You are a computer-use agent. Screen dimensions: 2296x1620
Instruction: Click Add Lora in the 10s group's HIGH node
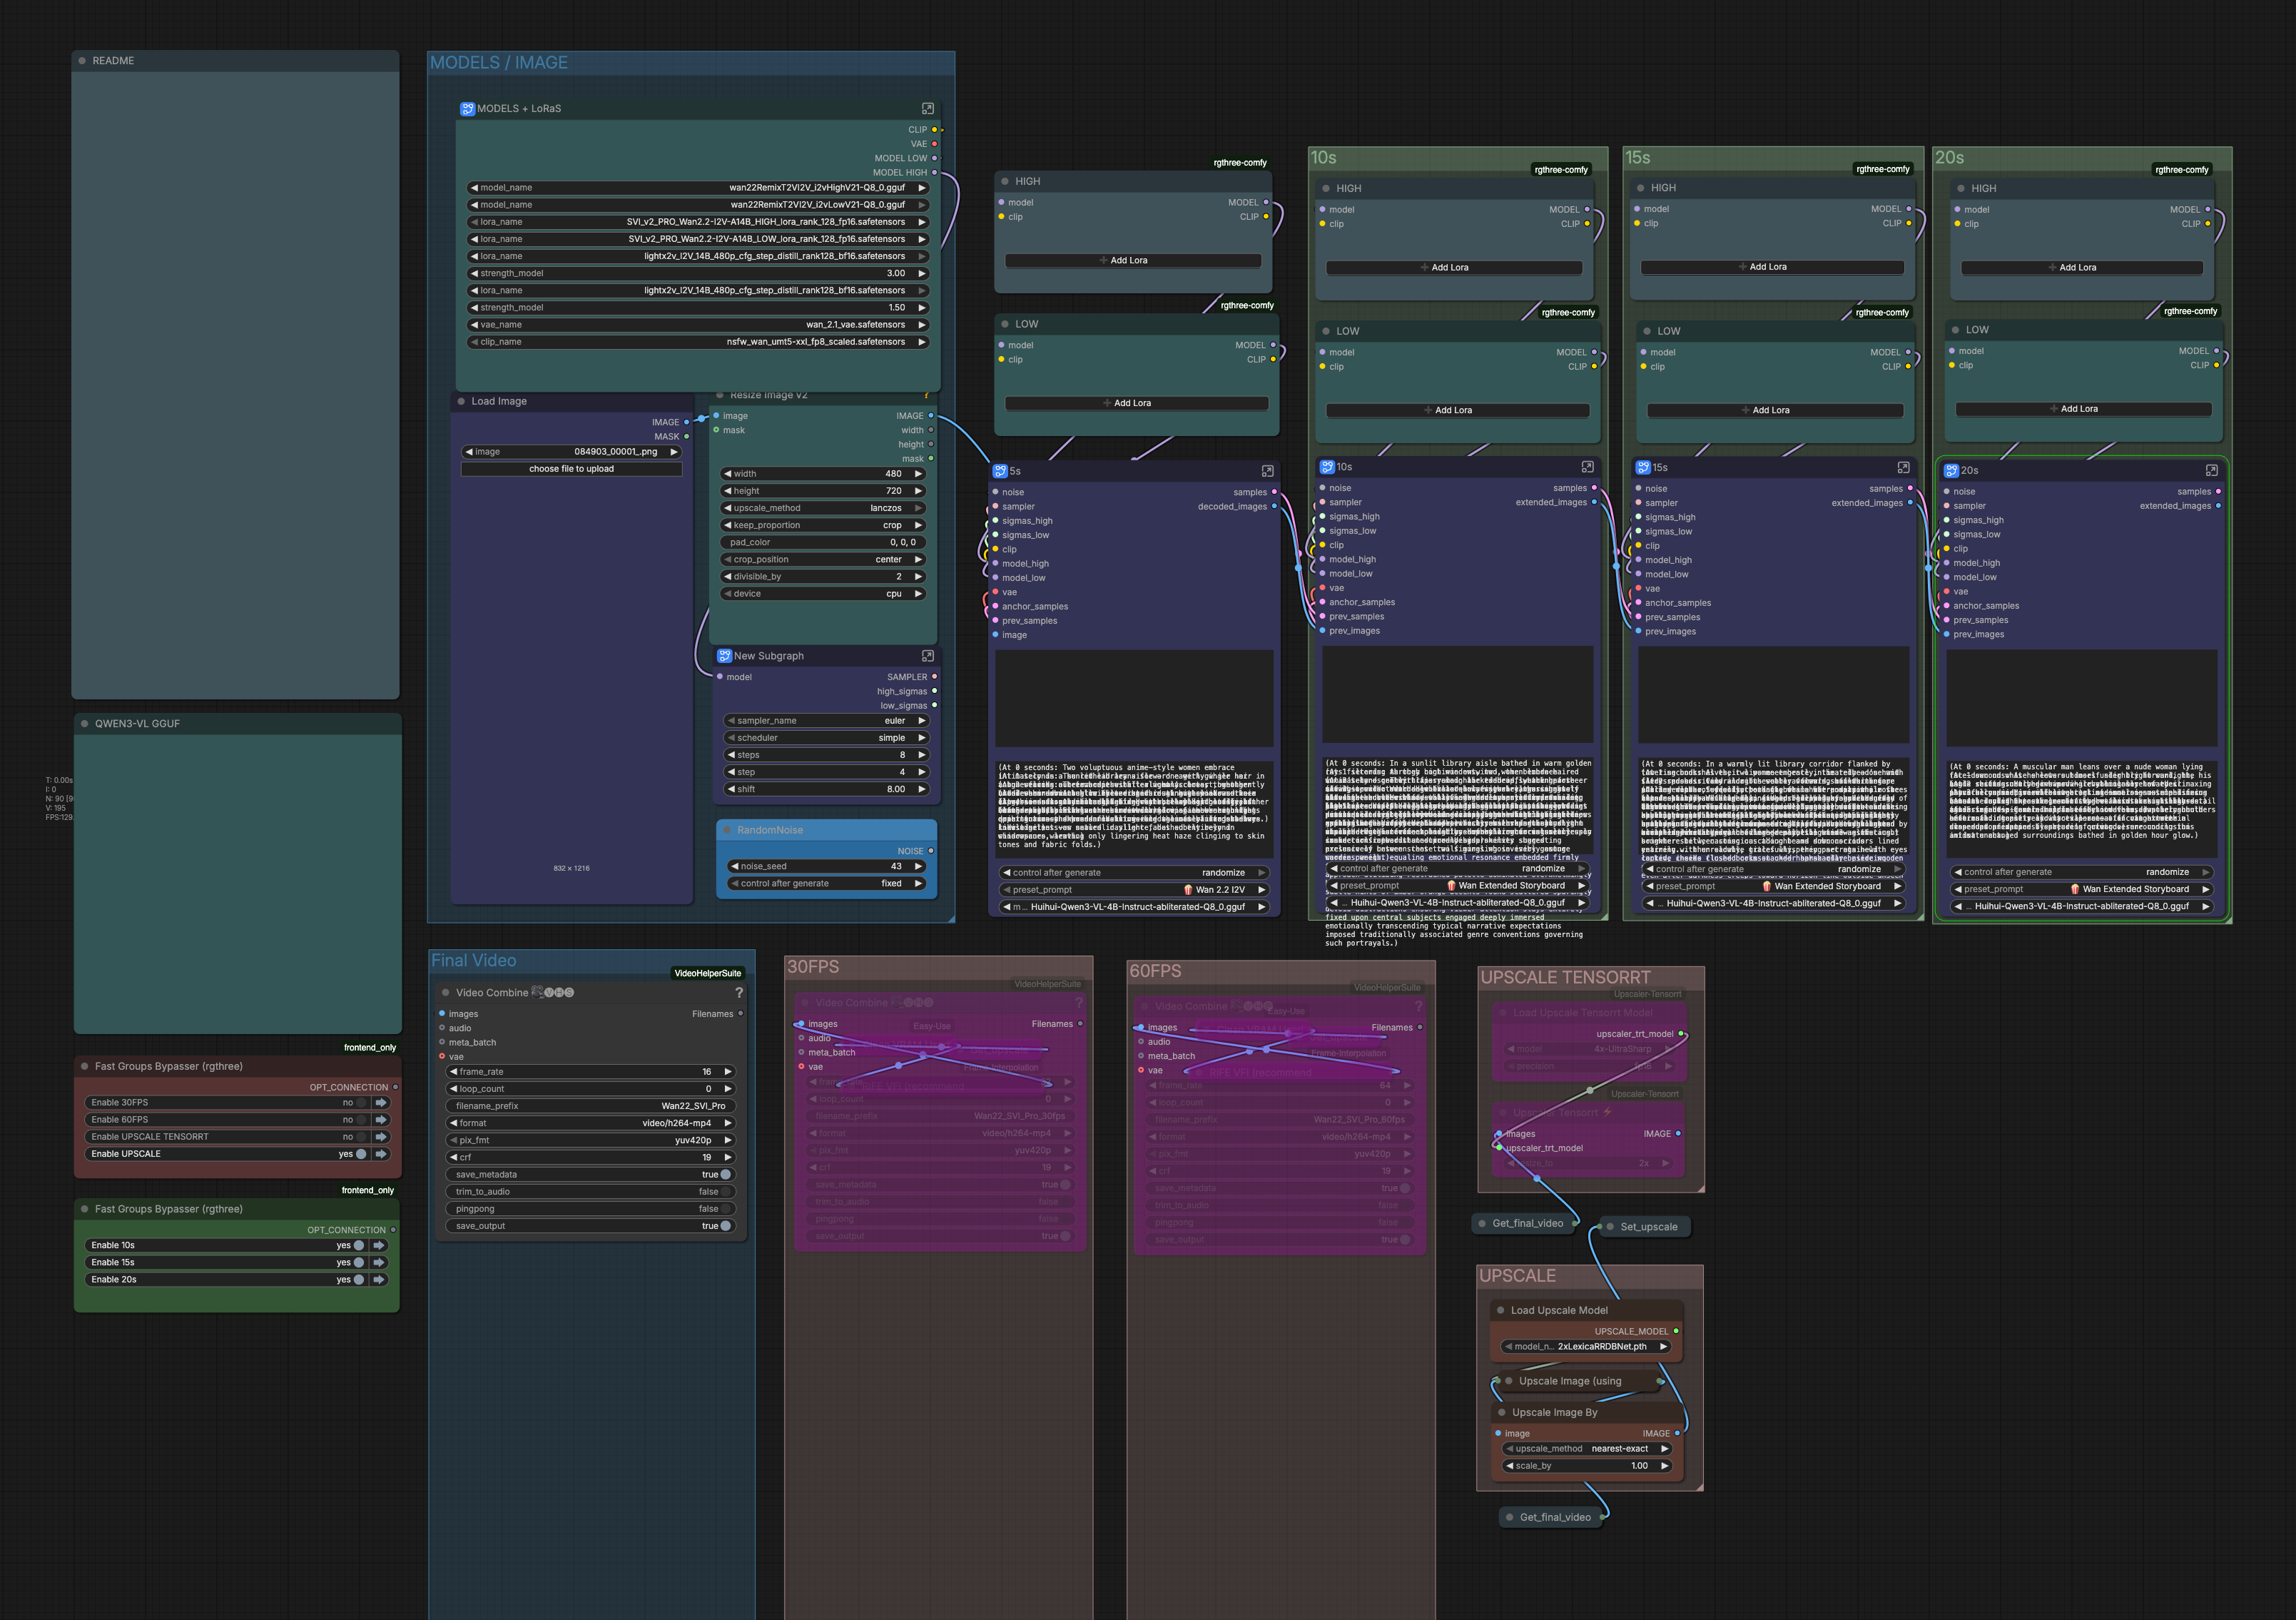[1453, 267]
